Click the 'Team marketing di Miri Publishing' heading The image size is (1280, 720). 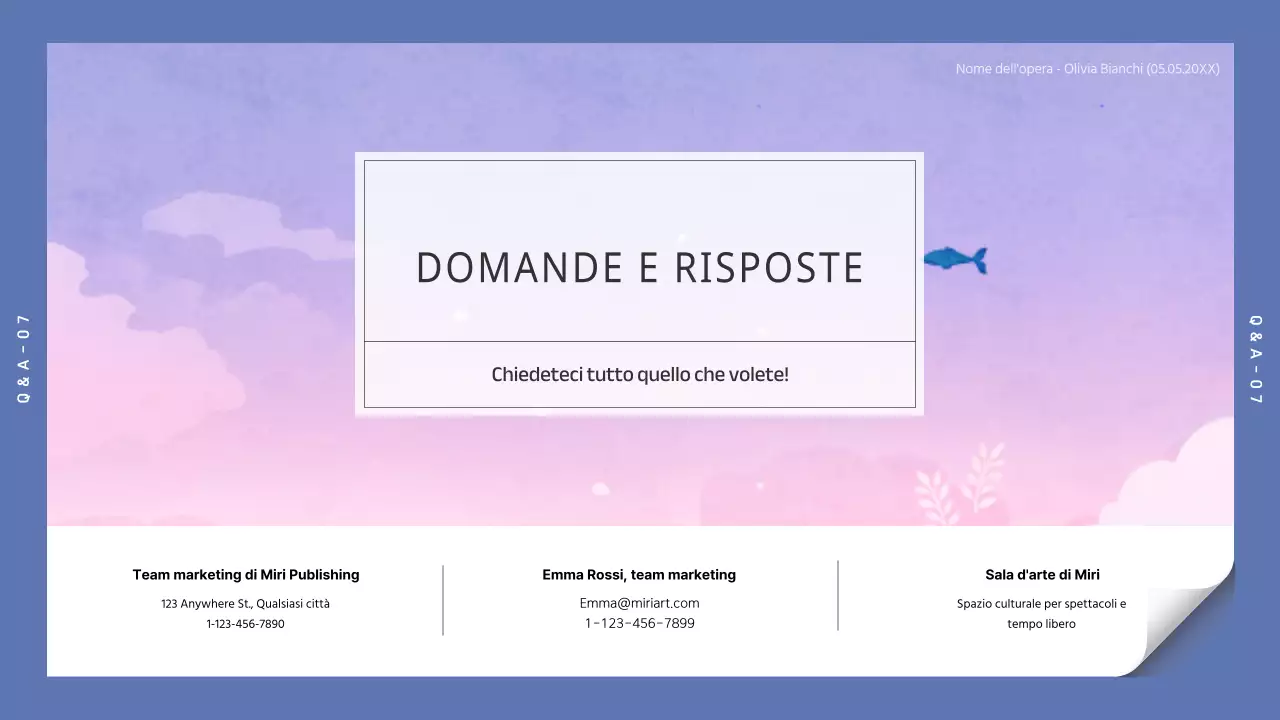click(x=245, y=574)
